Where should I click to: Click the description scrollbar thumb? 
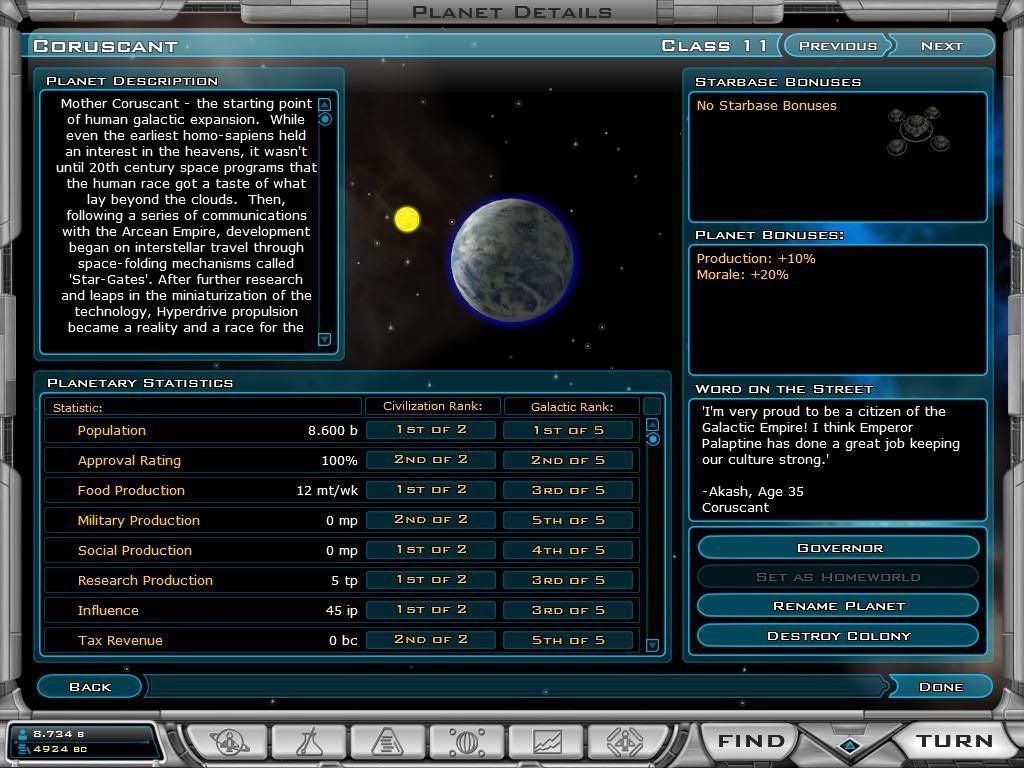click(x=325, y=120)
